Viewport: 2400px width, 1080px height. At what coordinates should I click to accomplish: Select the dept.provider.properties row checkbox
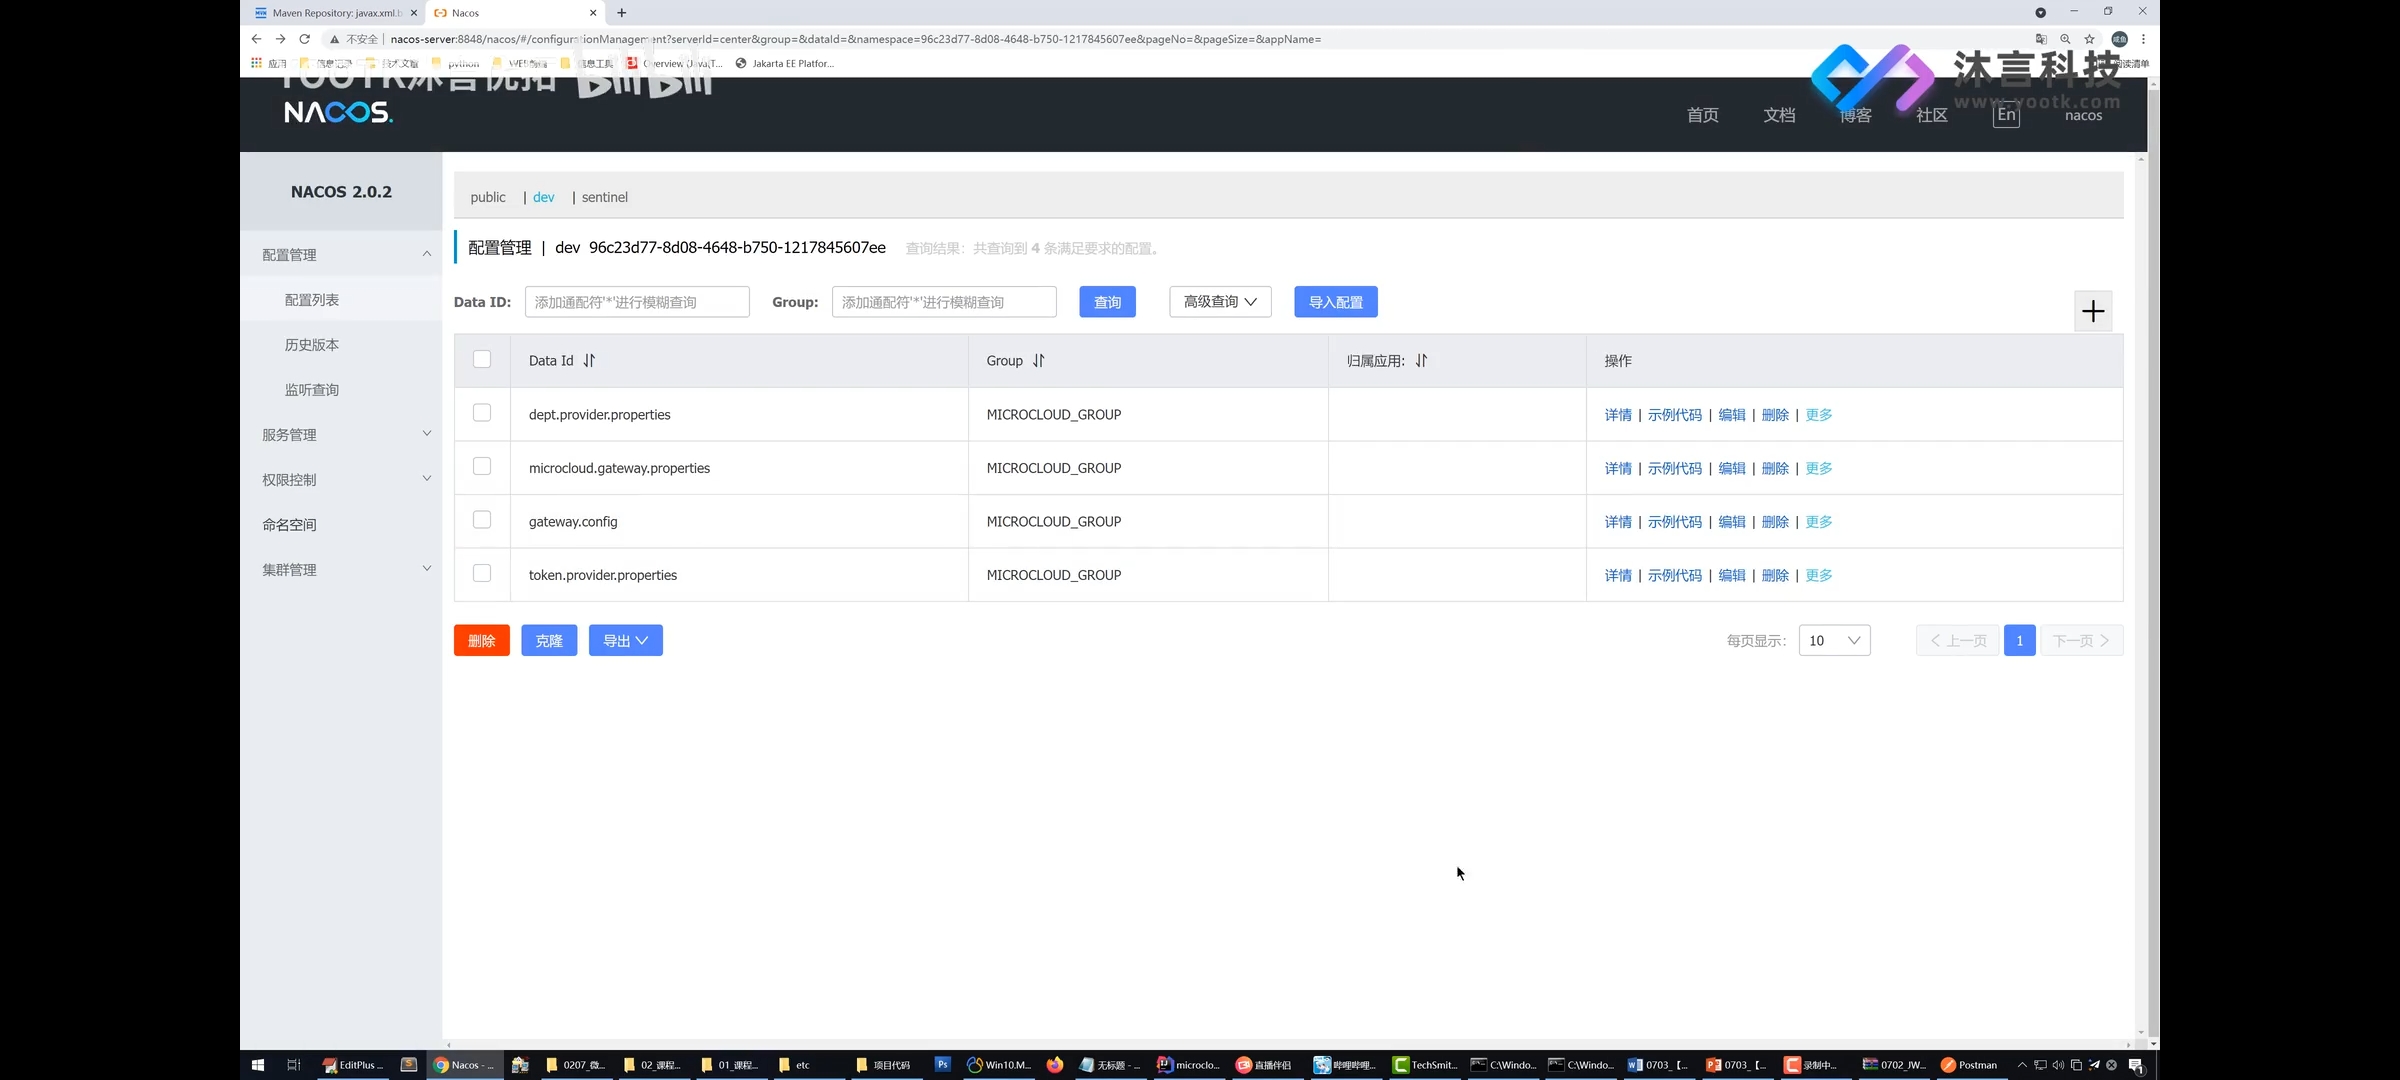[482, 413]
